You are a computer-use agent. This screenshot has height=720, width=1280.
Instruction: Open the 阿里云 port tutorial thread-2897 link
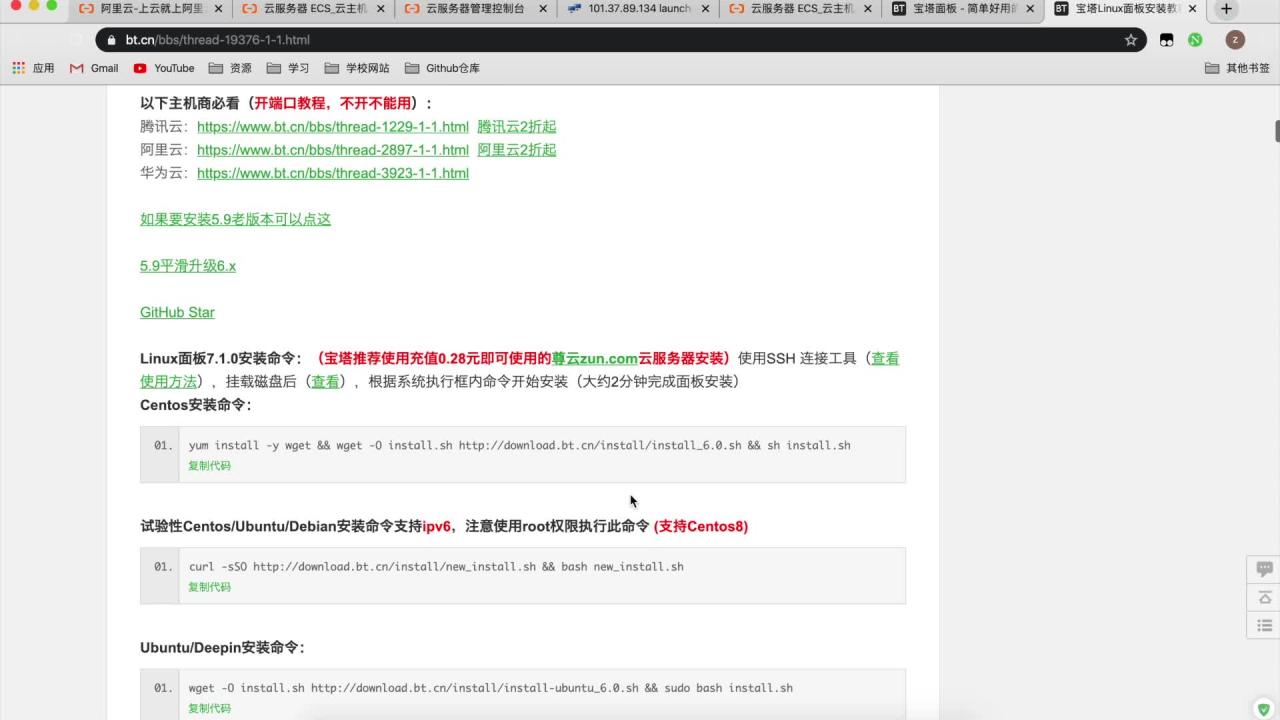(x=333, y=150)
